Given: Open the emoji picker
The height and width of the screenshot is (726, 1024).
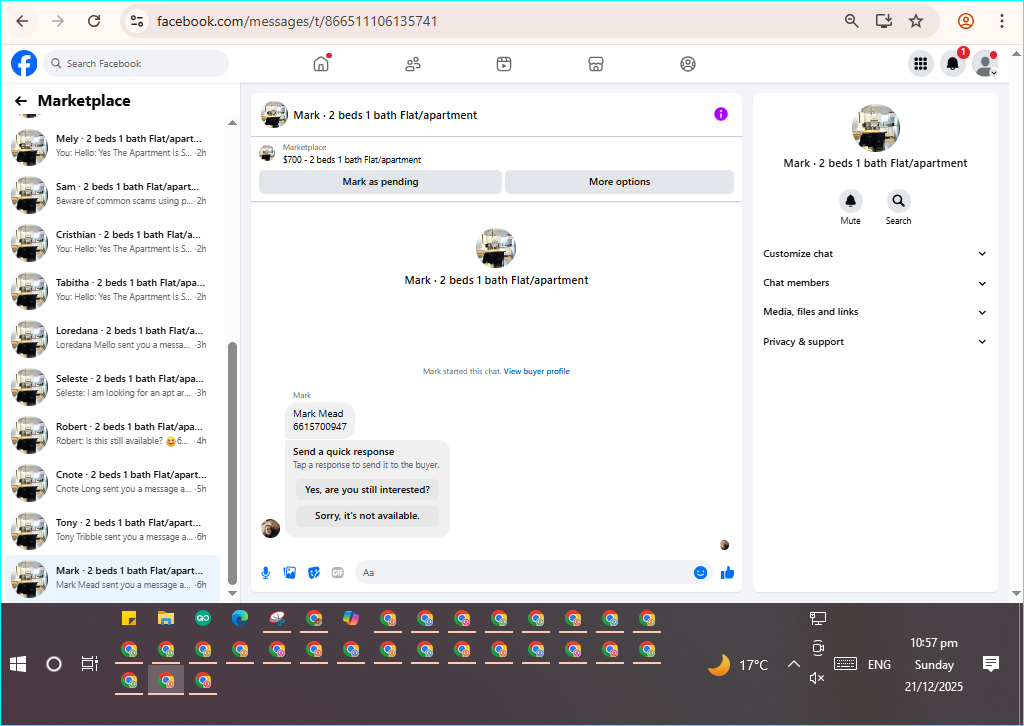Looking at the screenshot, I should click(701, 573).
